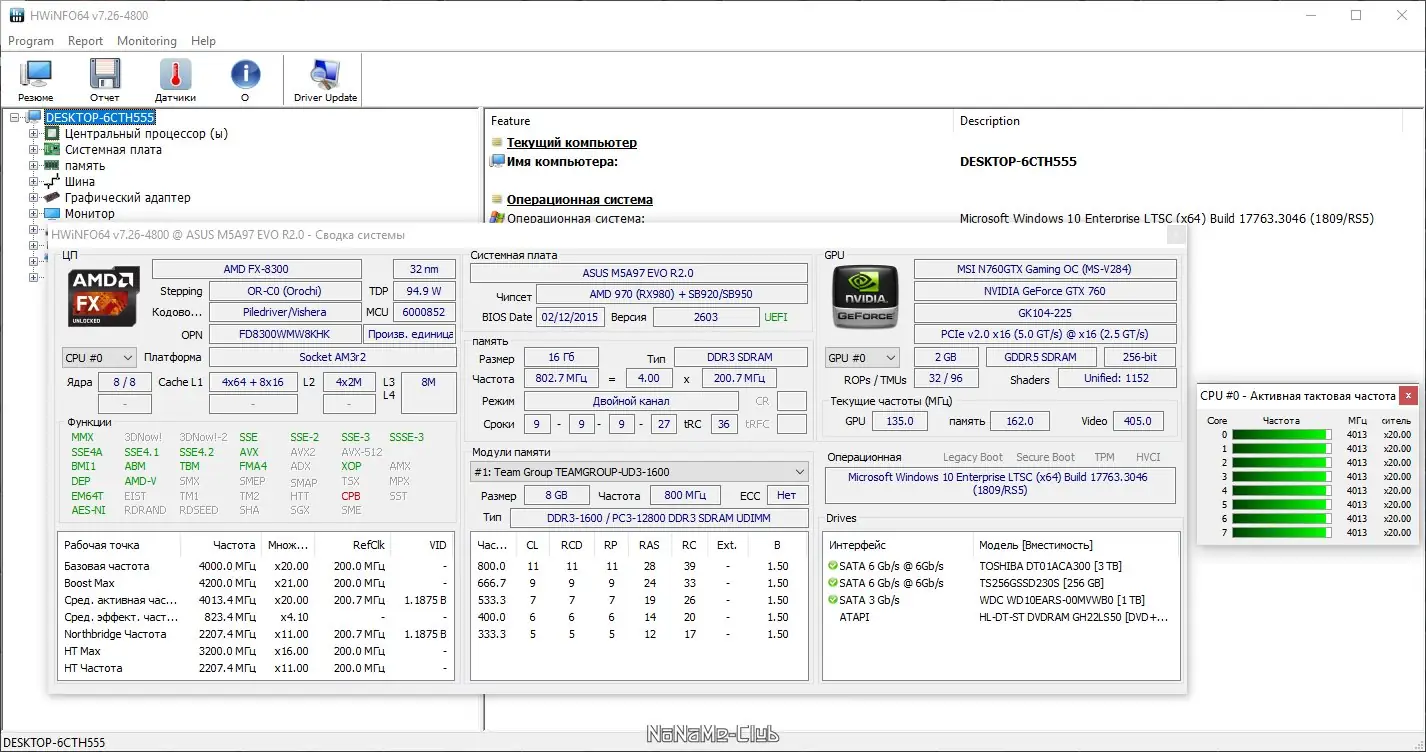Image resolution: width=1426 pixels, height=752 pixels.
Task: Click the Secure Boot indicator label
Action: click(x=1045, y=457)
